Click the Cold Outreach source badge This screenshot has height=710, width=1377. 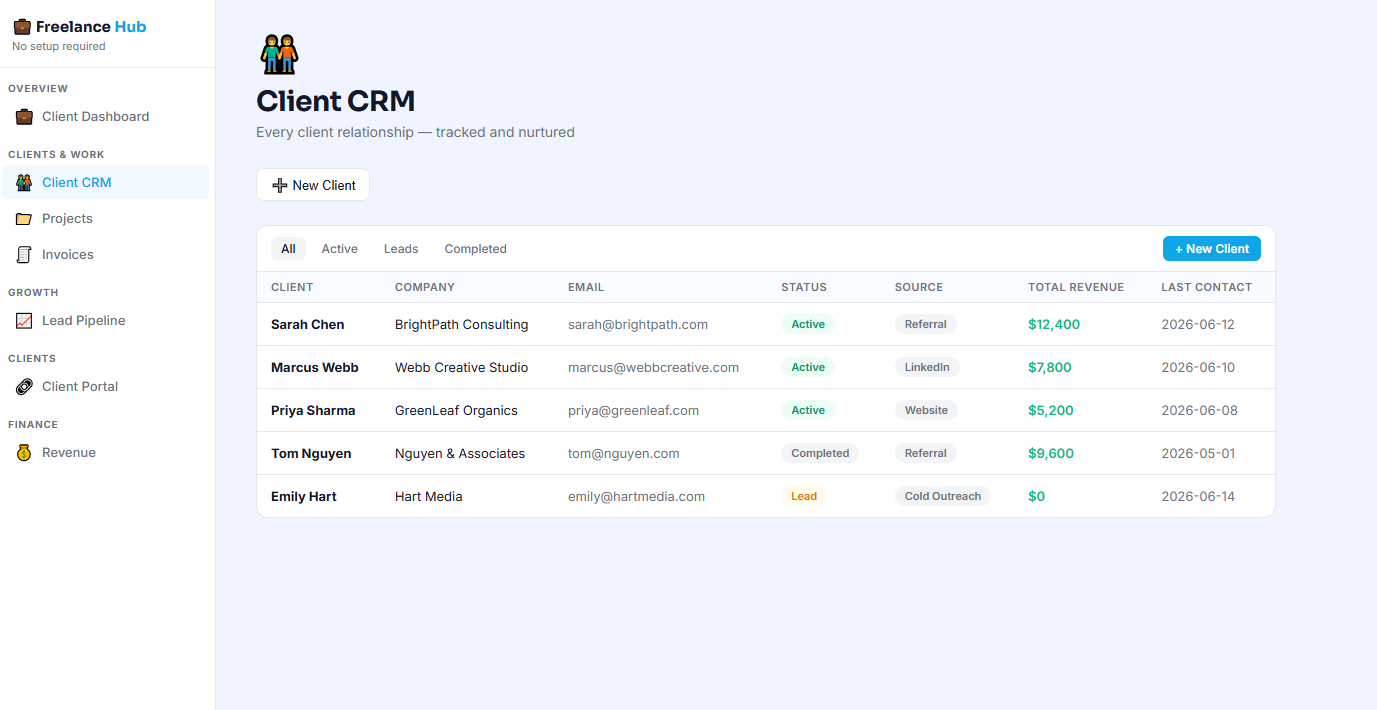(943, 496)
